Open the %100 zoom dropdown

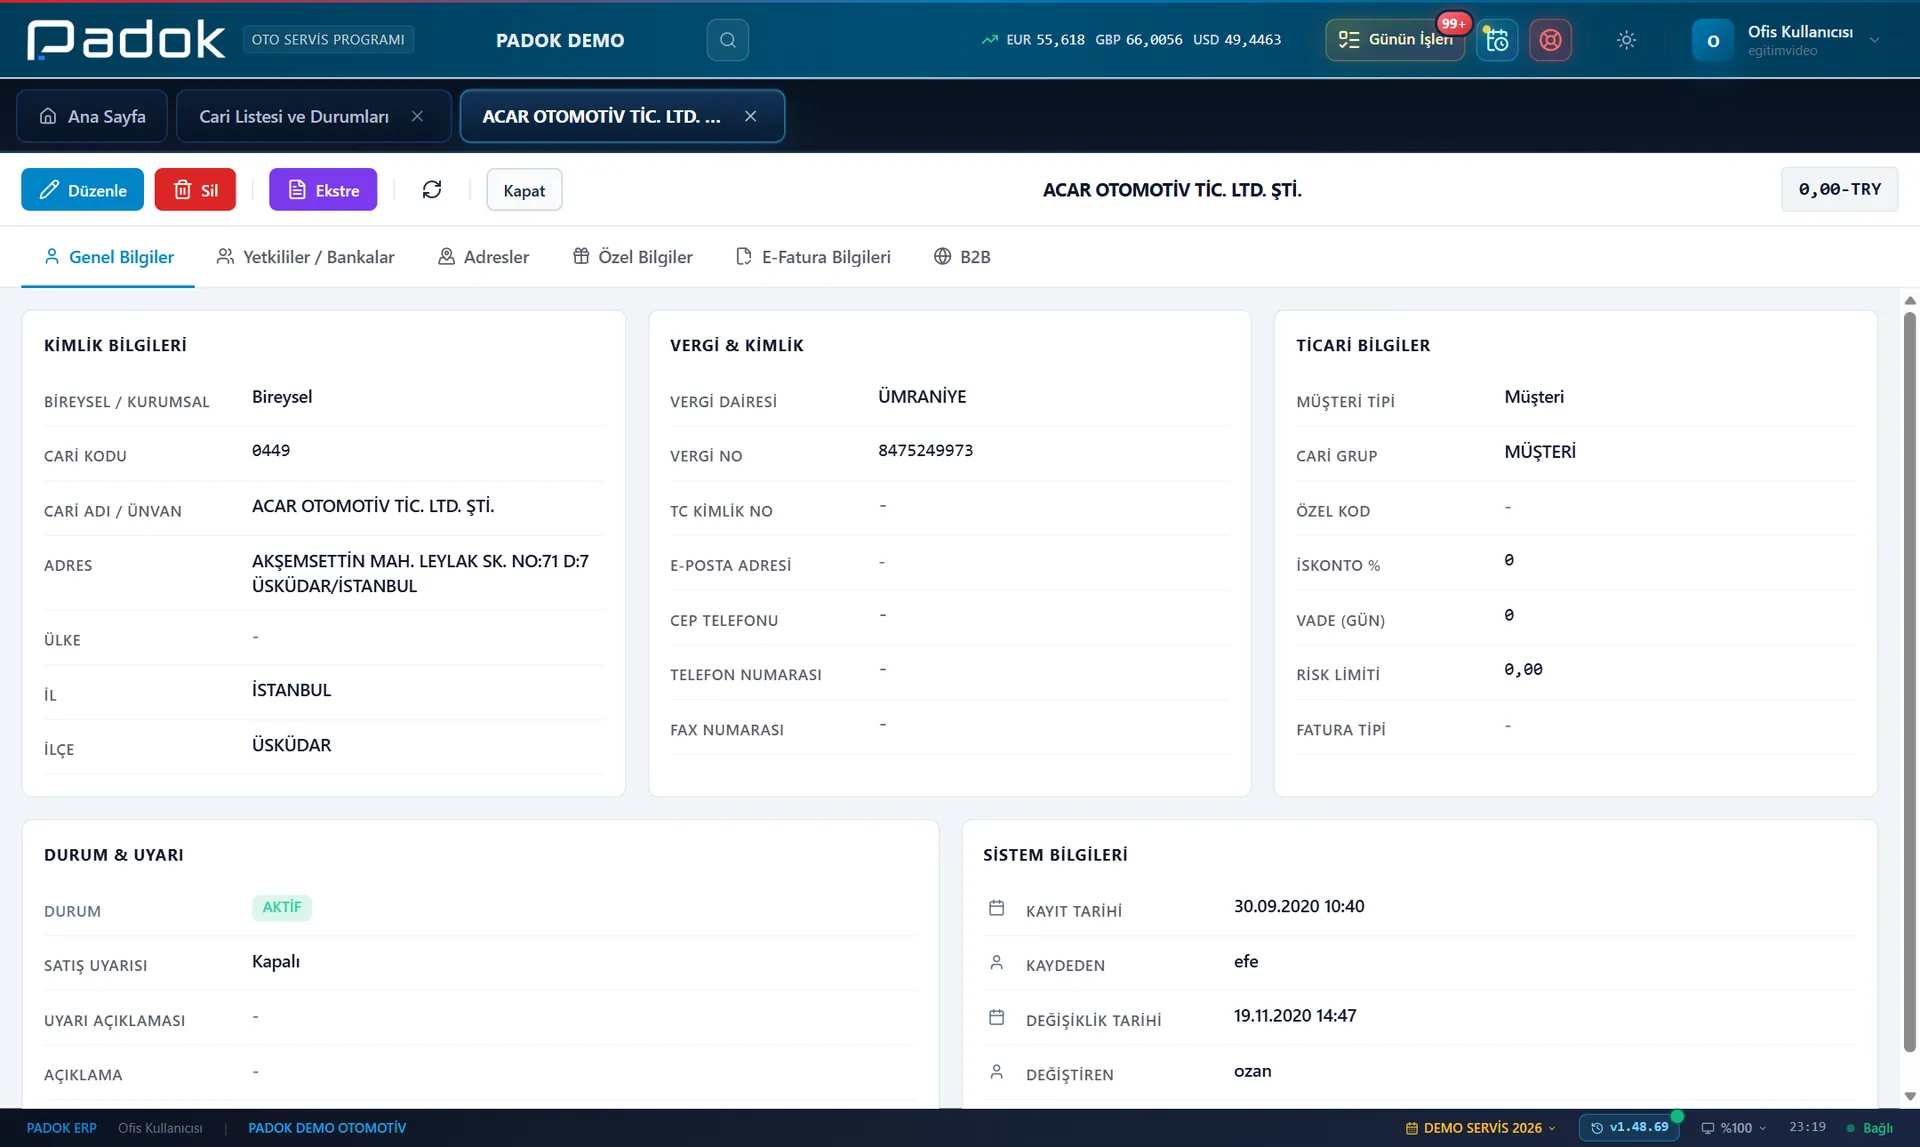click(1734, 1128)
